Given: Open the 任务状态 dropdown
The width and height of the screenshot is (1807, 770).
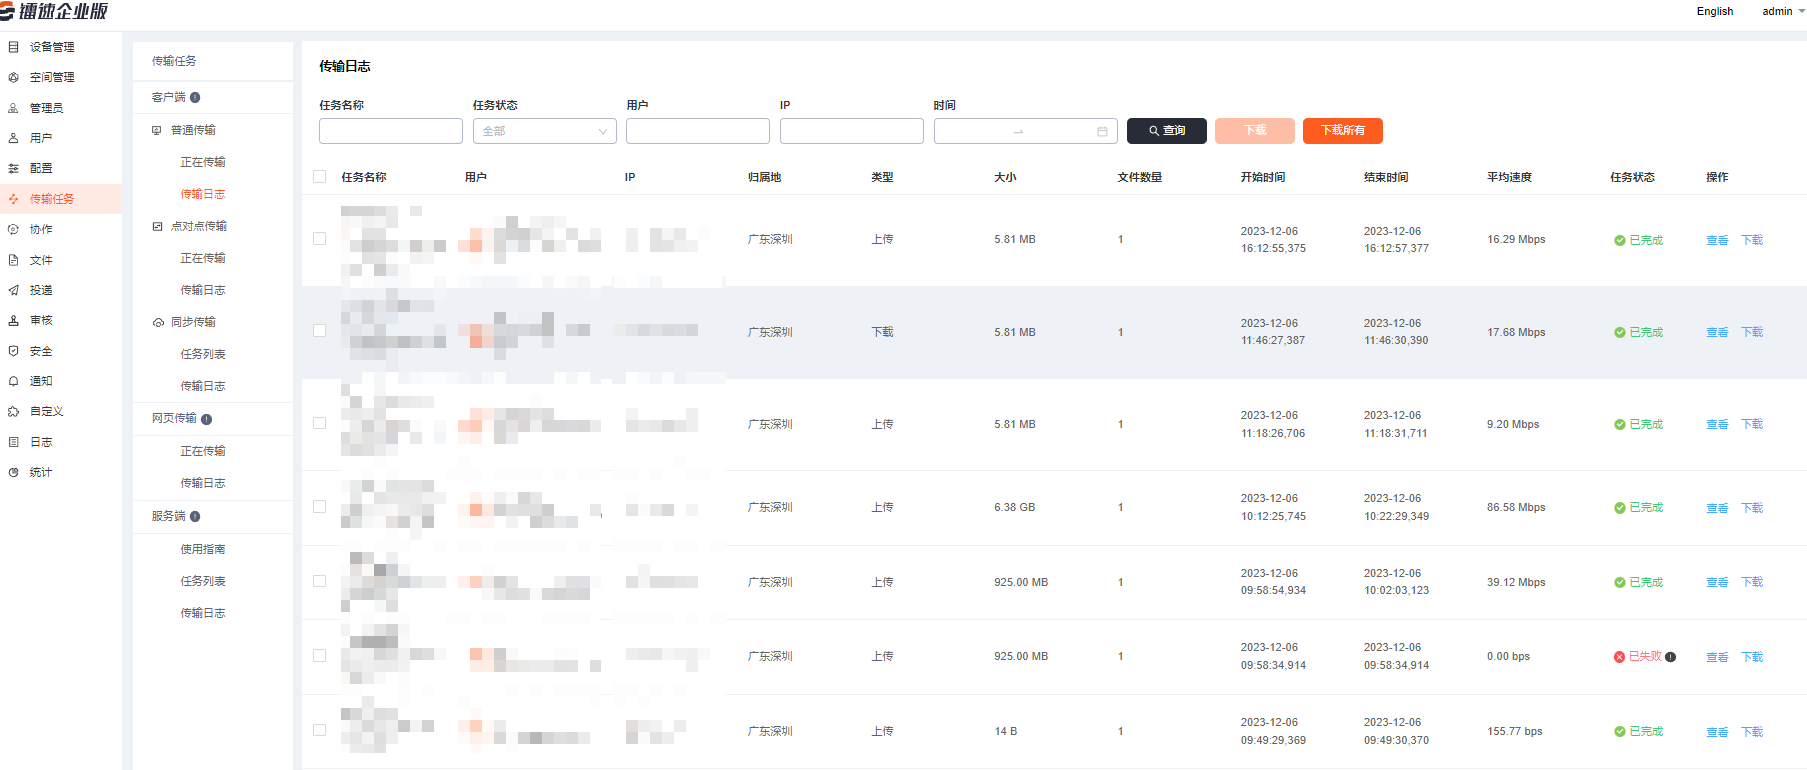Looking at the screenshot, I should tap(544, 131).
